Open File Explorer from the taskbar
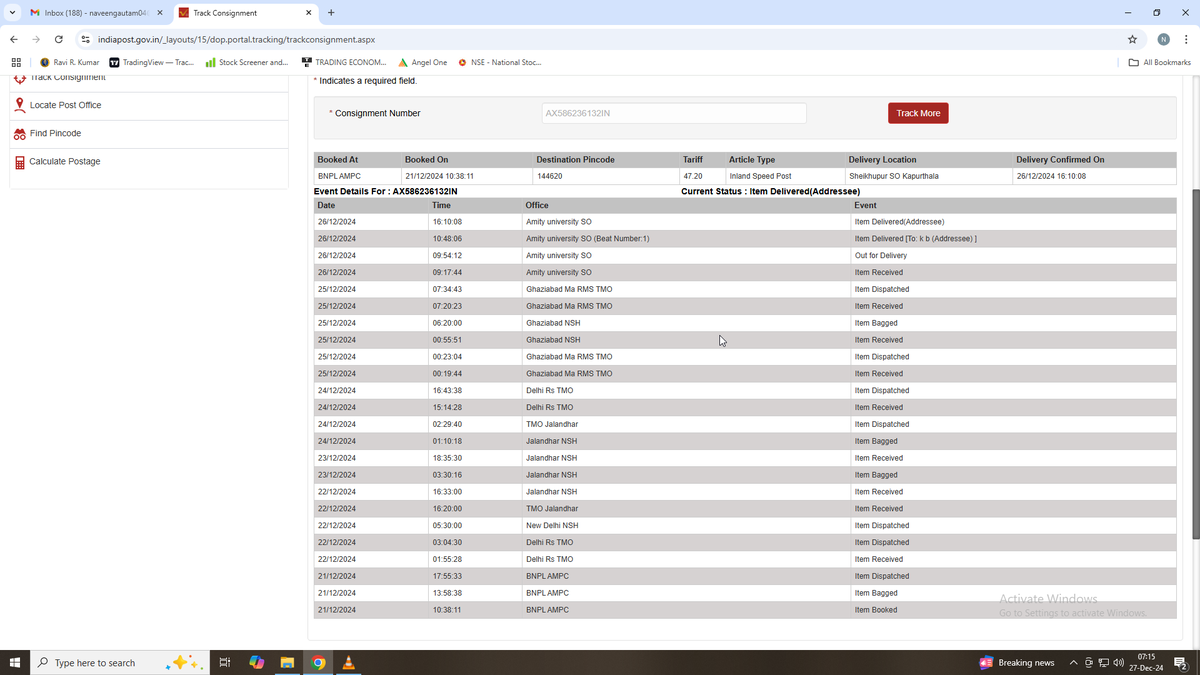 tap(287, 663)
